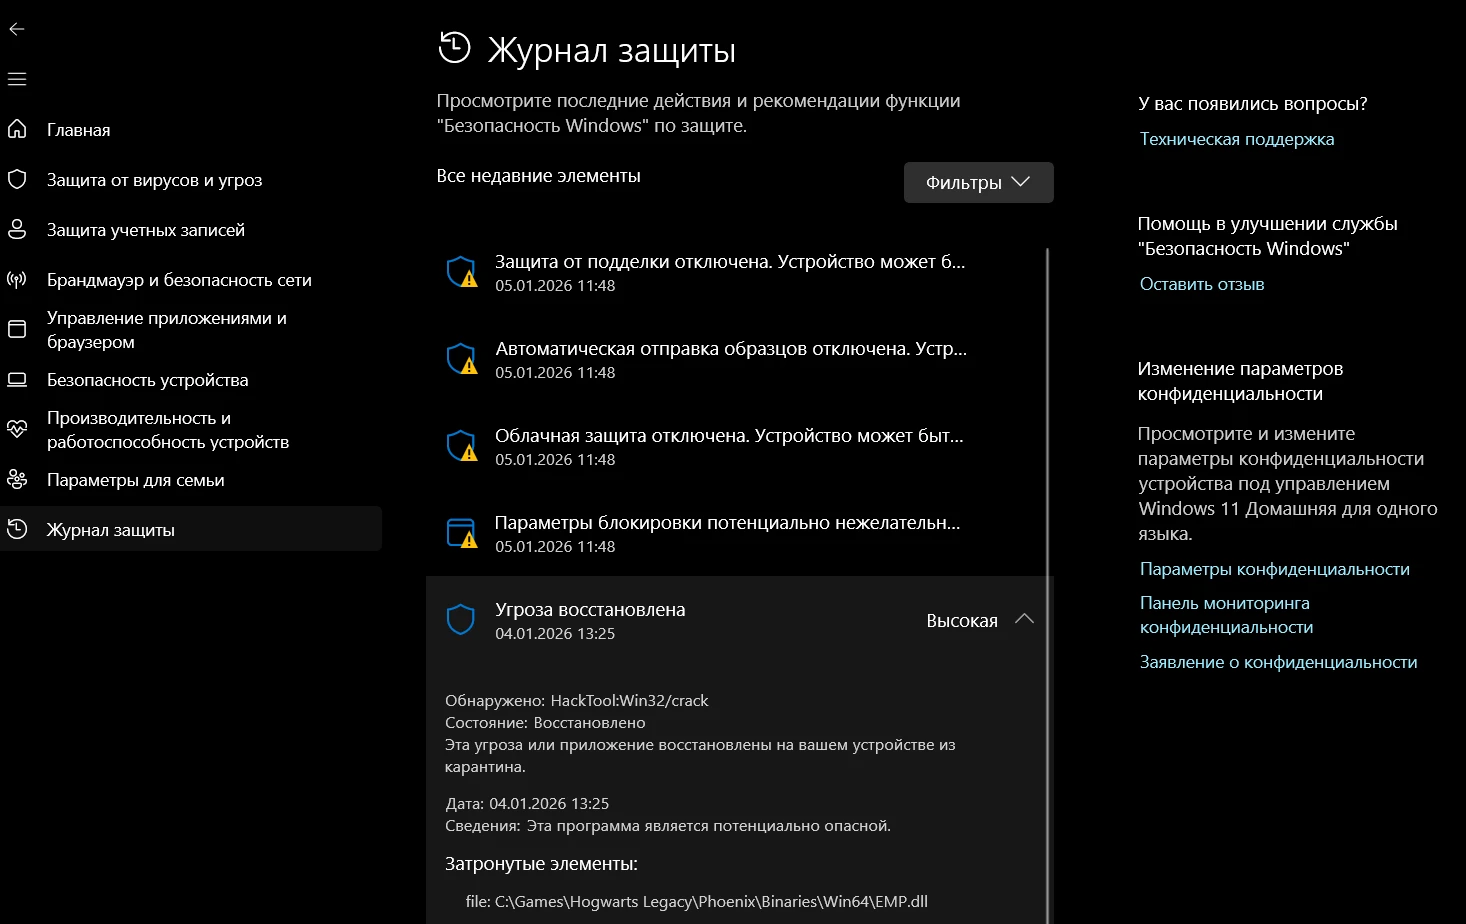The width and height of the screenshot is (1466, 924).
Task: Open the hamburger navigation menu
Action: (17, 79)
